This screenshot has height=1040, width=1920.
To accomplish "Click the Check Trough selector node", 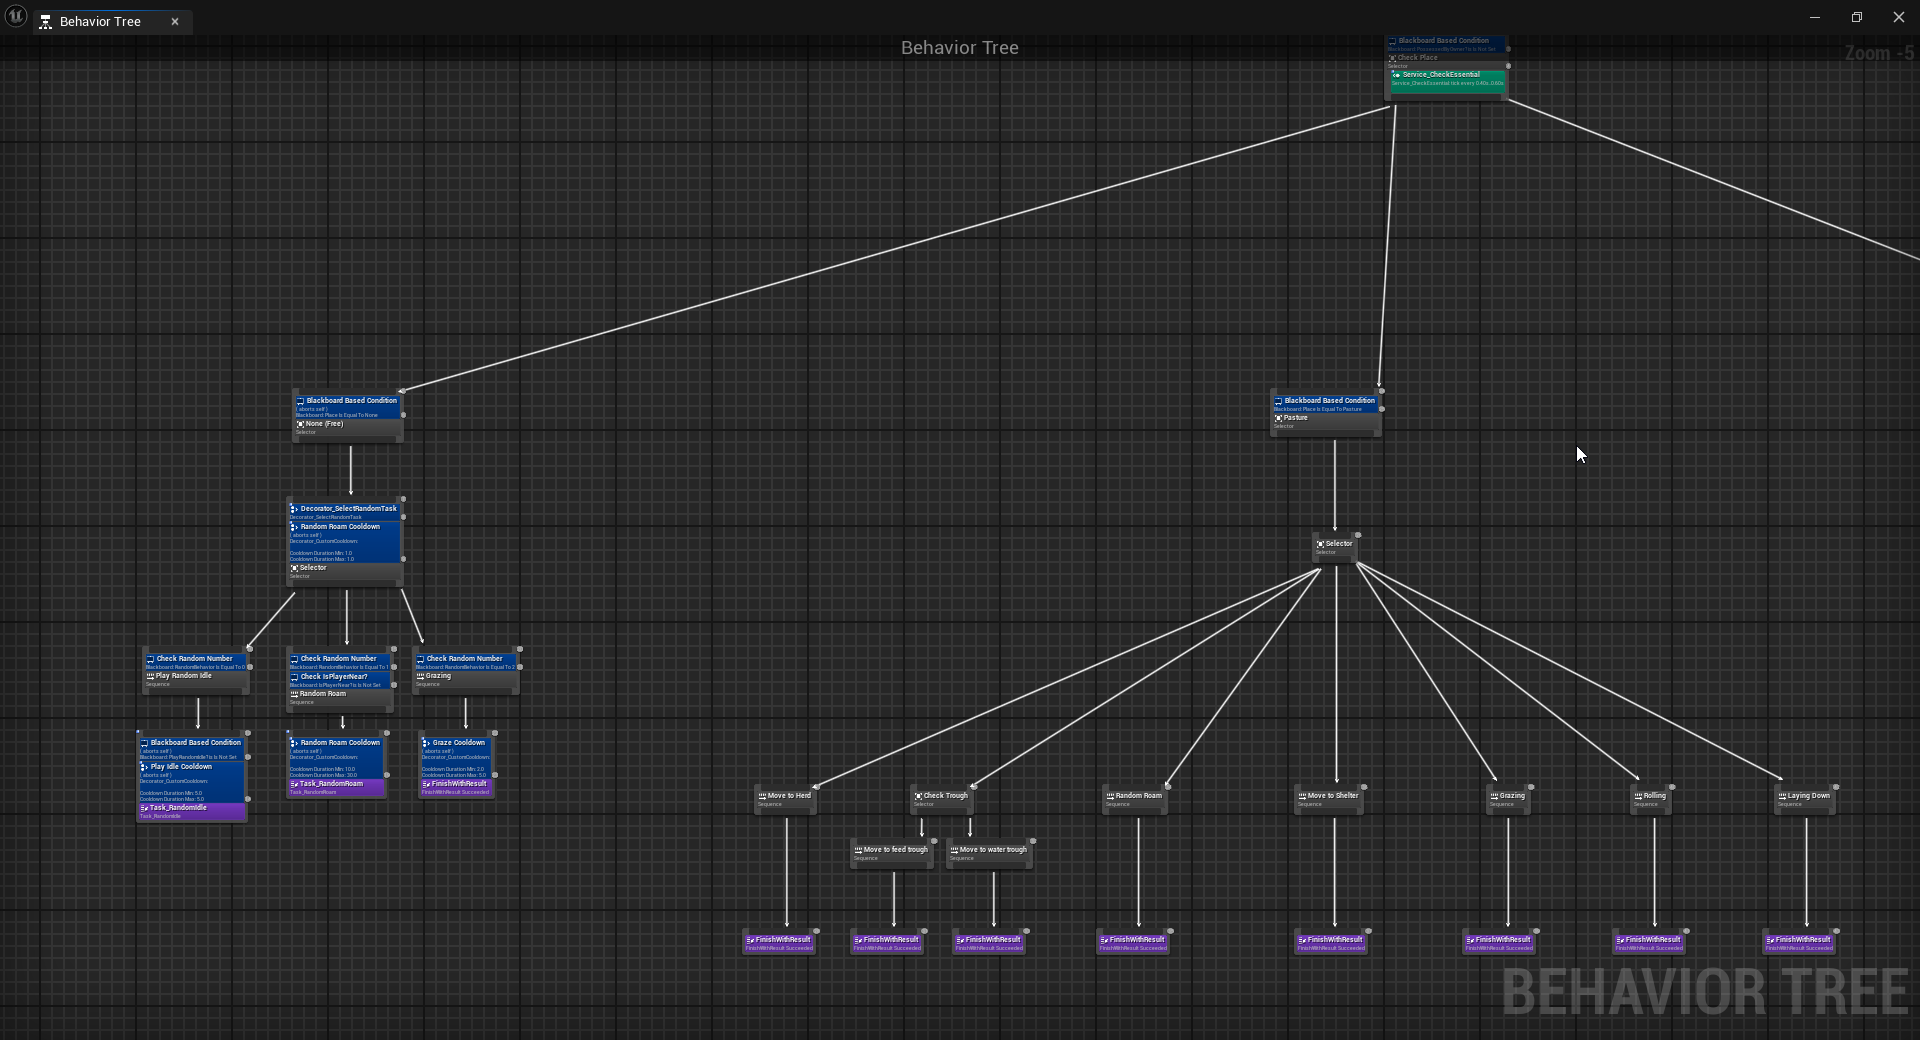I will tap(941, 799).
